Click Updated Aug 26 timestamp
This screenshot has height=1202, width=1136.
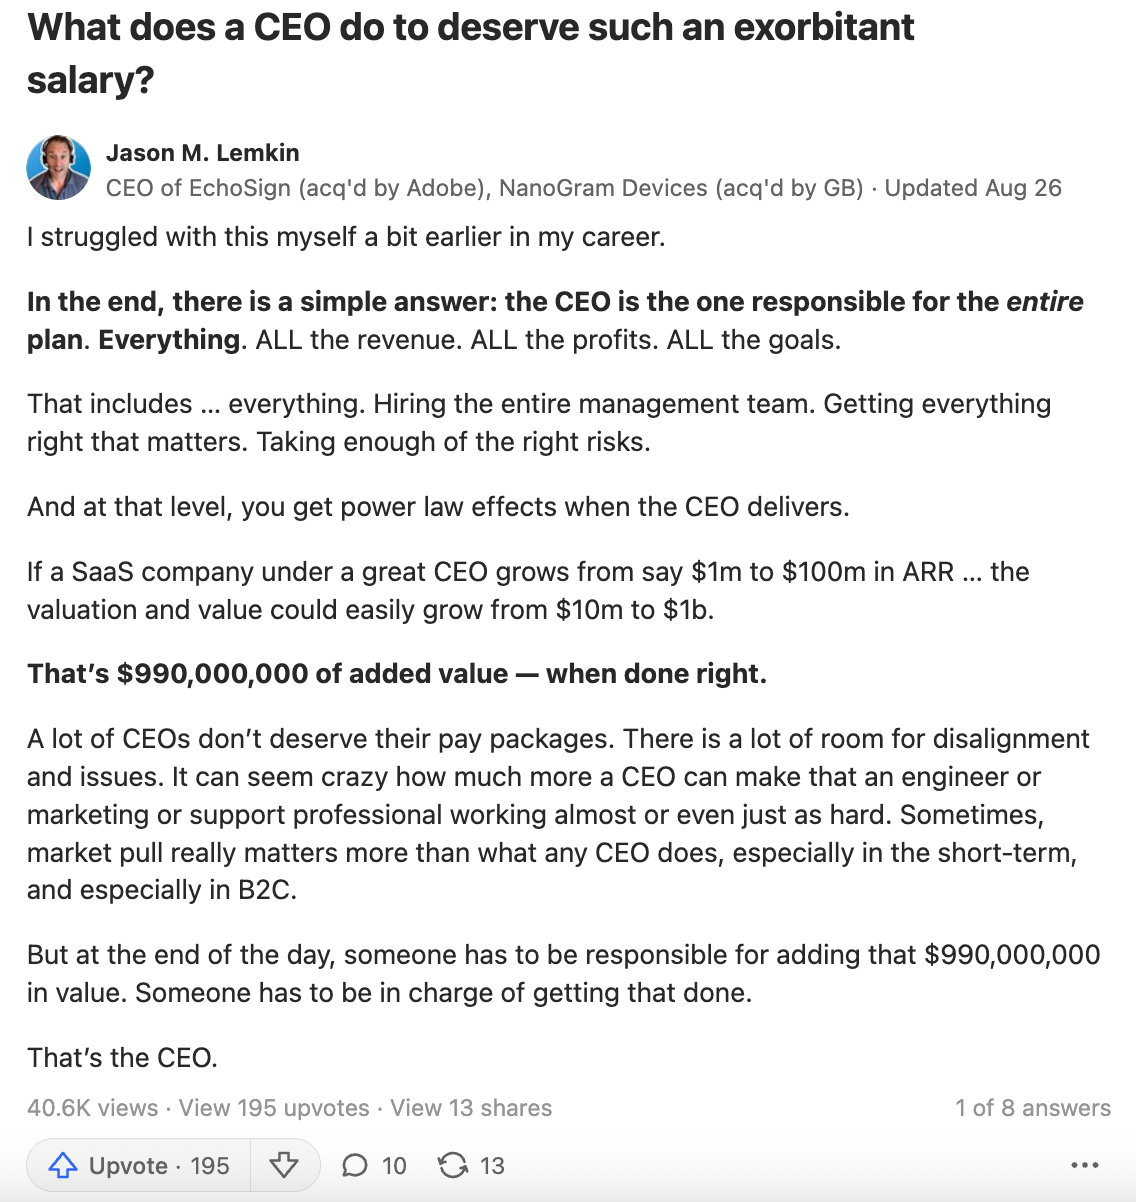(x=973, y=188)
